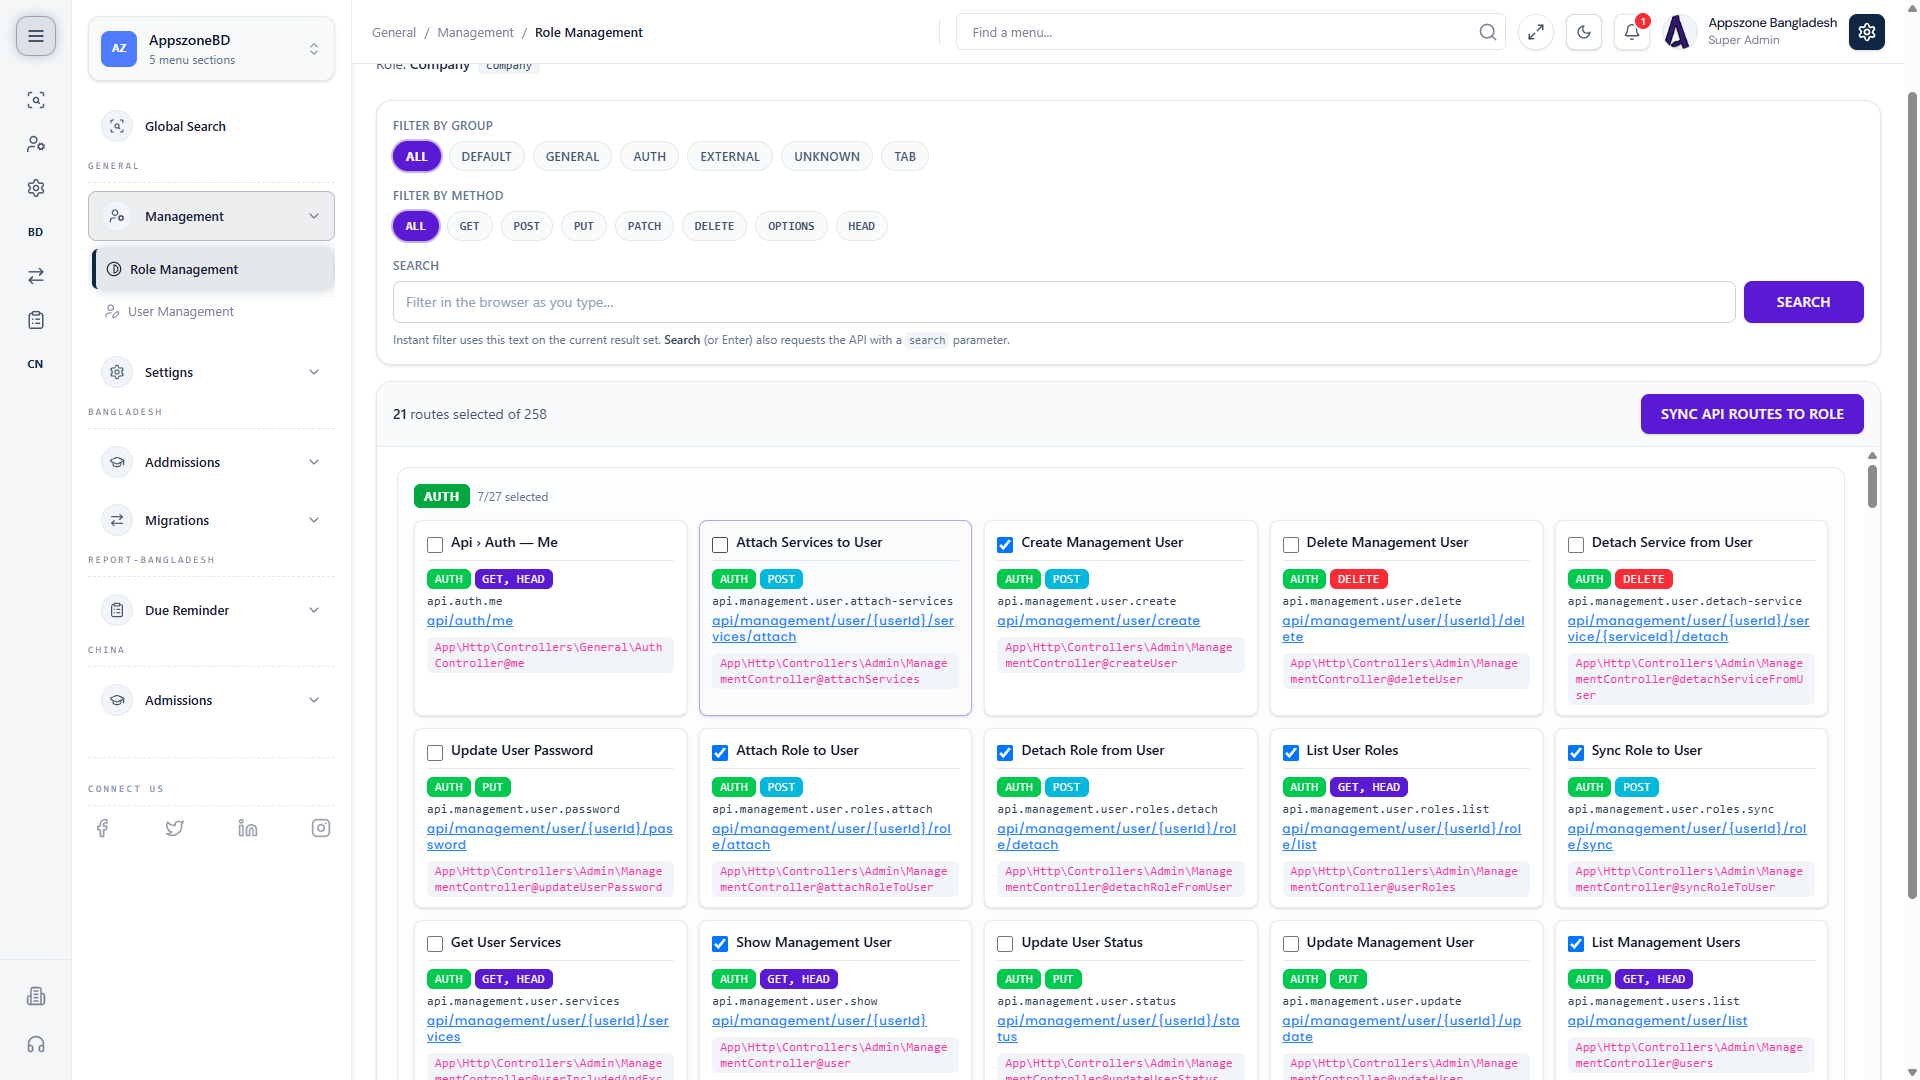Viewport: 1920px width, 1080px height.
Task: Filter routes by POST method
Action: (x=526, y=226)
